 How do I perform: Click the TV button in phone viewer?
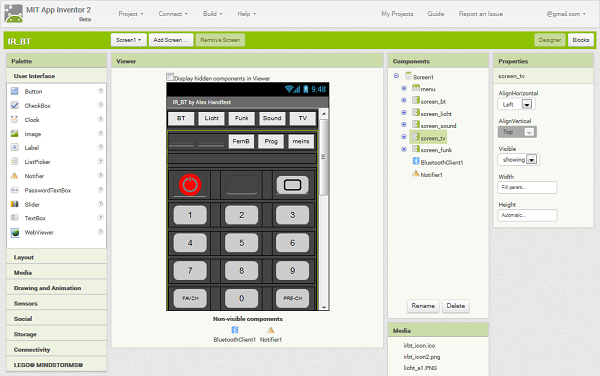click(x=303, y=119)
